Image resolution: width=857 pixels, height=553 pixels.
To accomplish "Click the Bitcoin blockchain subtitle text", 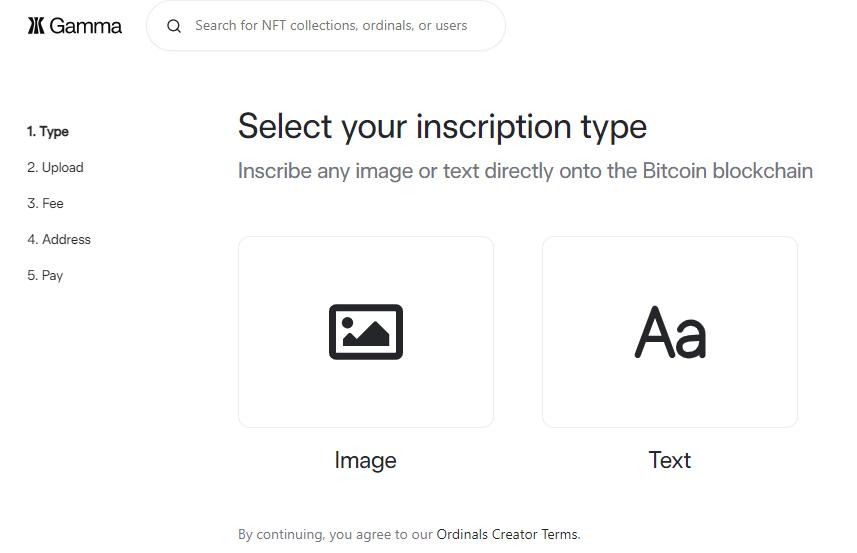I will point(525,171).
